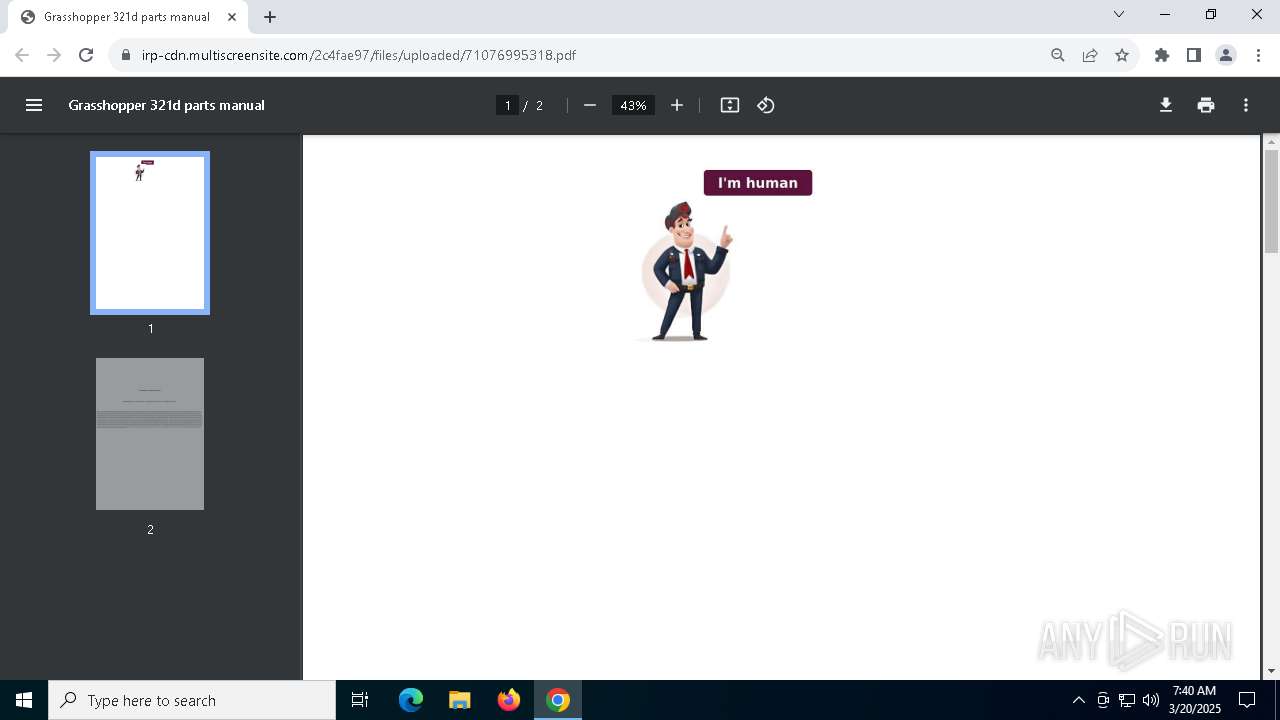The image size is (1280, 720).
Task: Share this page icon in address bar
Action: (x=1090, y=55)
